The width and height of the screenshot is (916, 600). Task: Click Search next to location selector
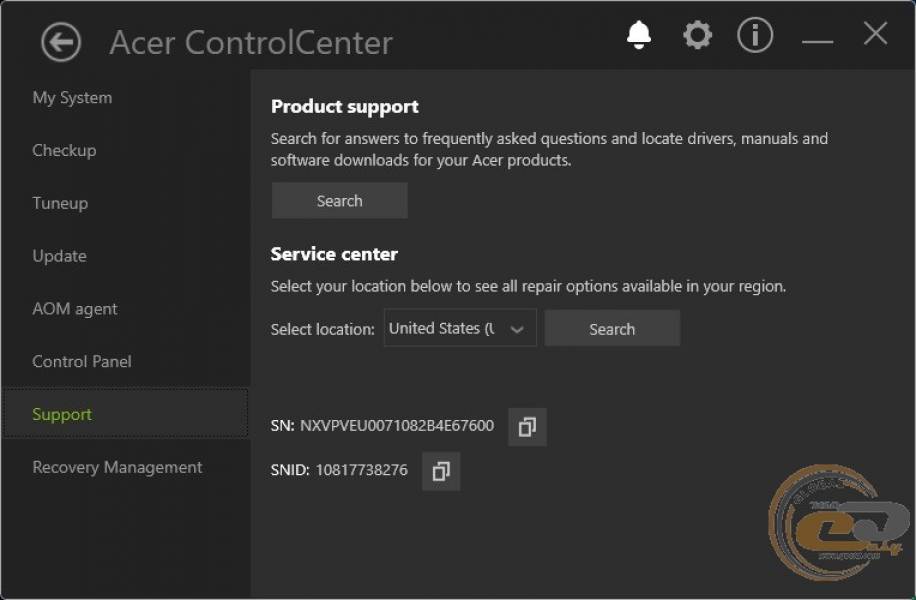click(x=612, y=329)
